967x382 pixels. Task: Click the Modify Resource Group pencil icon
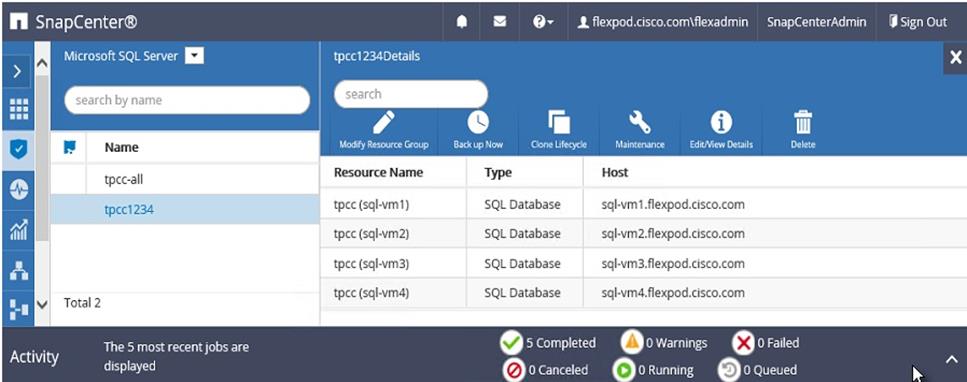click(384, 123)
